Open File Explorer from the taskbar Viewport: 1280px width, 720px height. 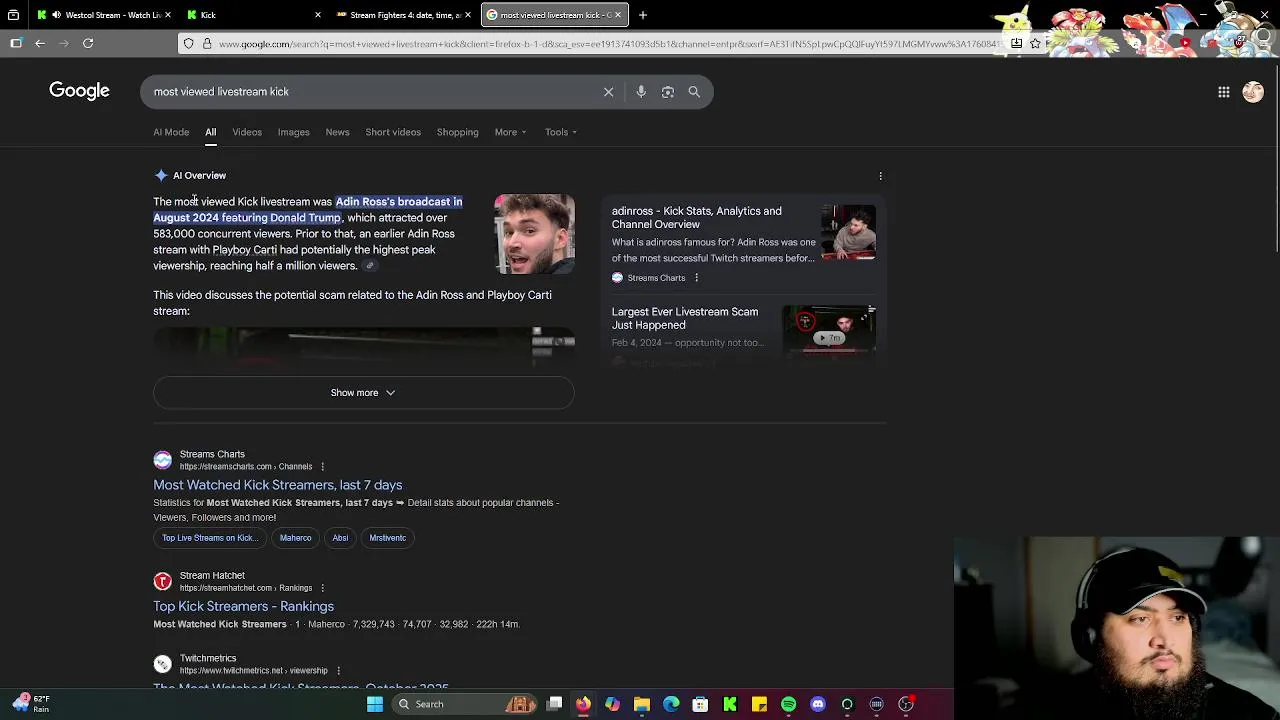point(642,704)
